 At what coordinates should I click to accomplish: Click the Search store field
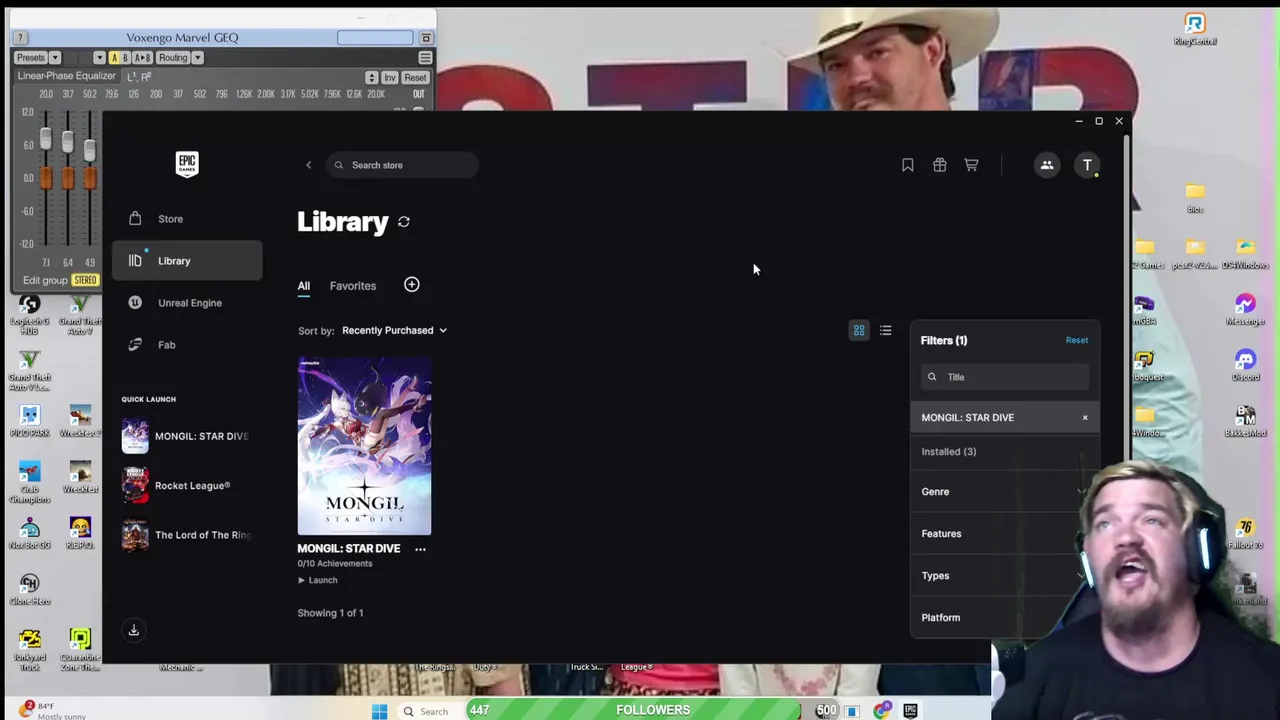point(402,165)
